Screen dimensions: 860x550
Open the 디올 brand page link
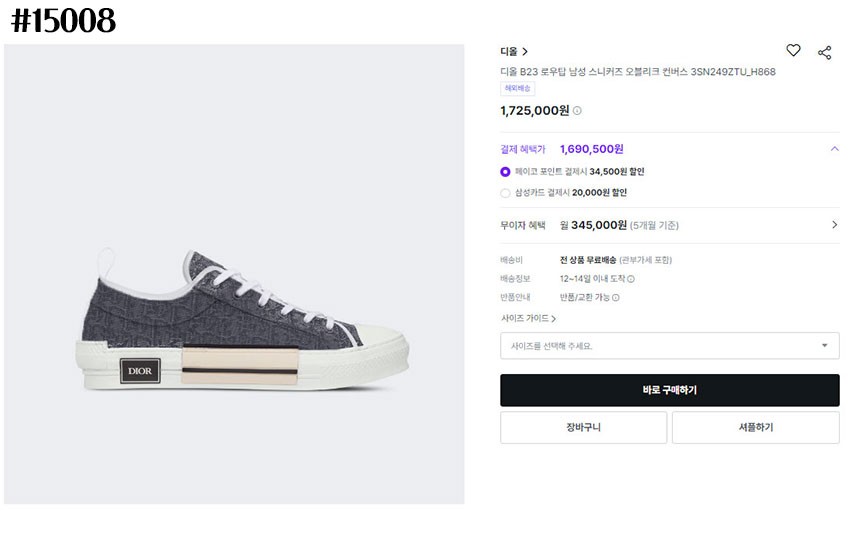514,51
